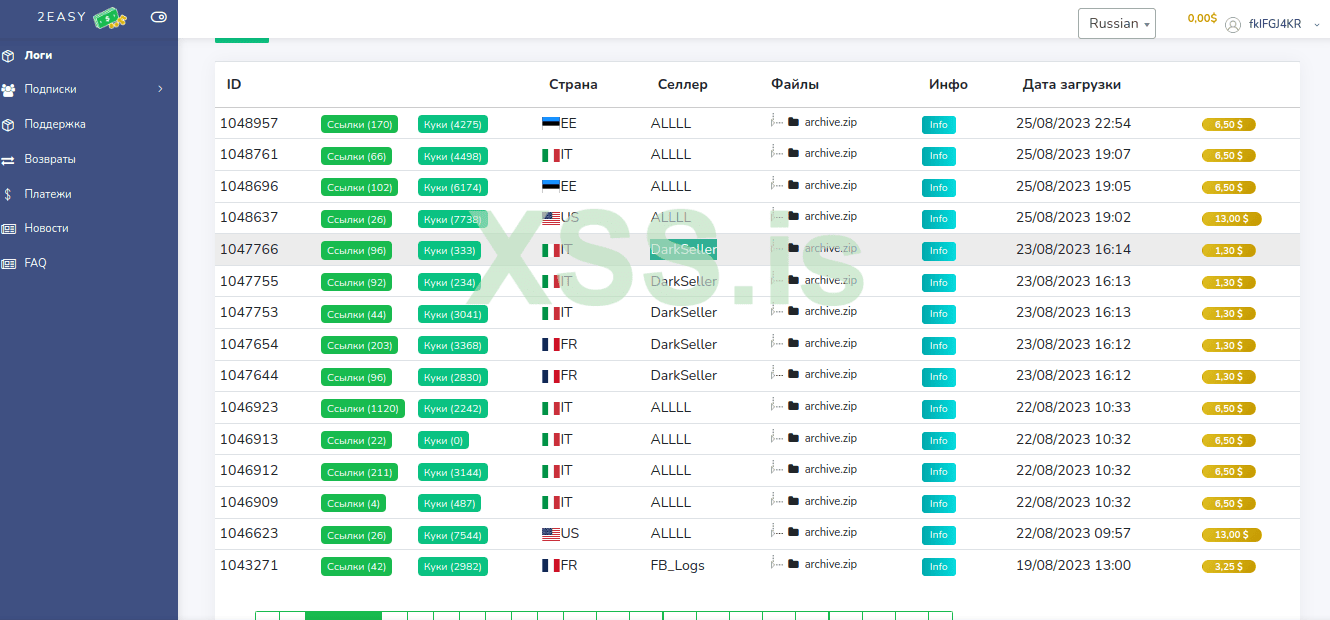Click Ссылки (4) for log 1046909

(x=353, y=503)
